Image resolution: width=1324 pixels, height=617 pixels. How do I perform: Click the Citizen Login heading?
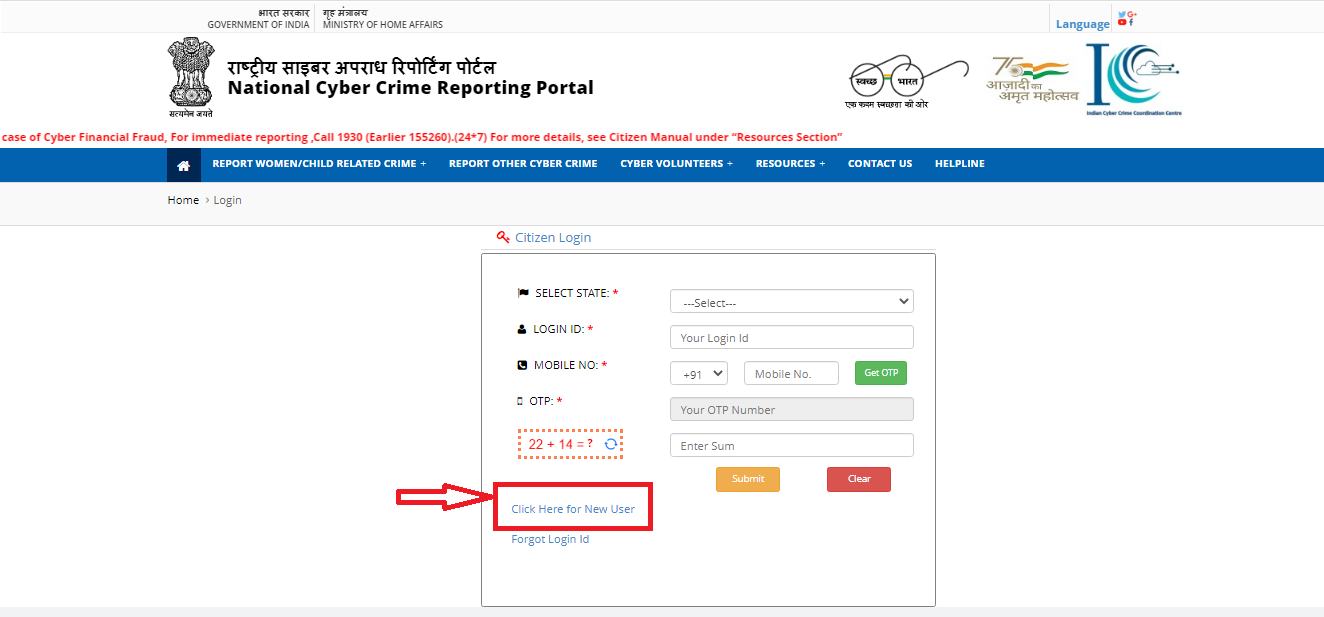tap(553, 238)
